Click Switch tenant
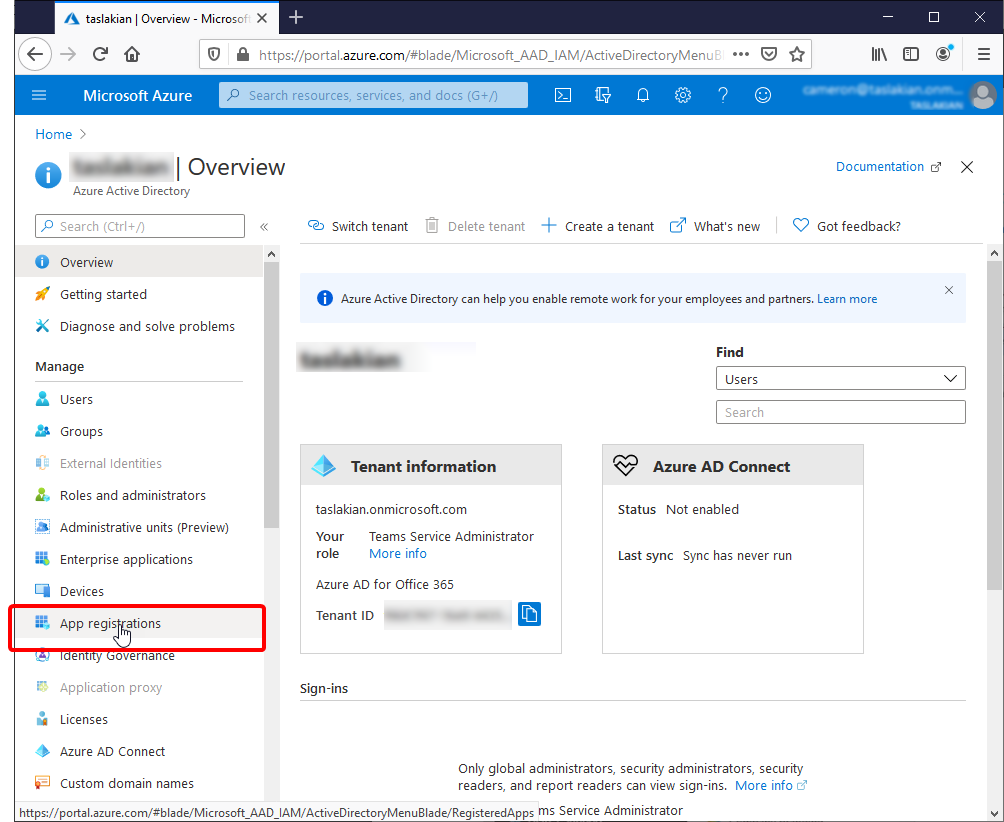The height and width of the screenshot is (822, 1004). coord(358,227)
